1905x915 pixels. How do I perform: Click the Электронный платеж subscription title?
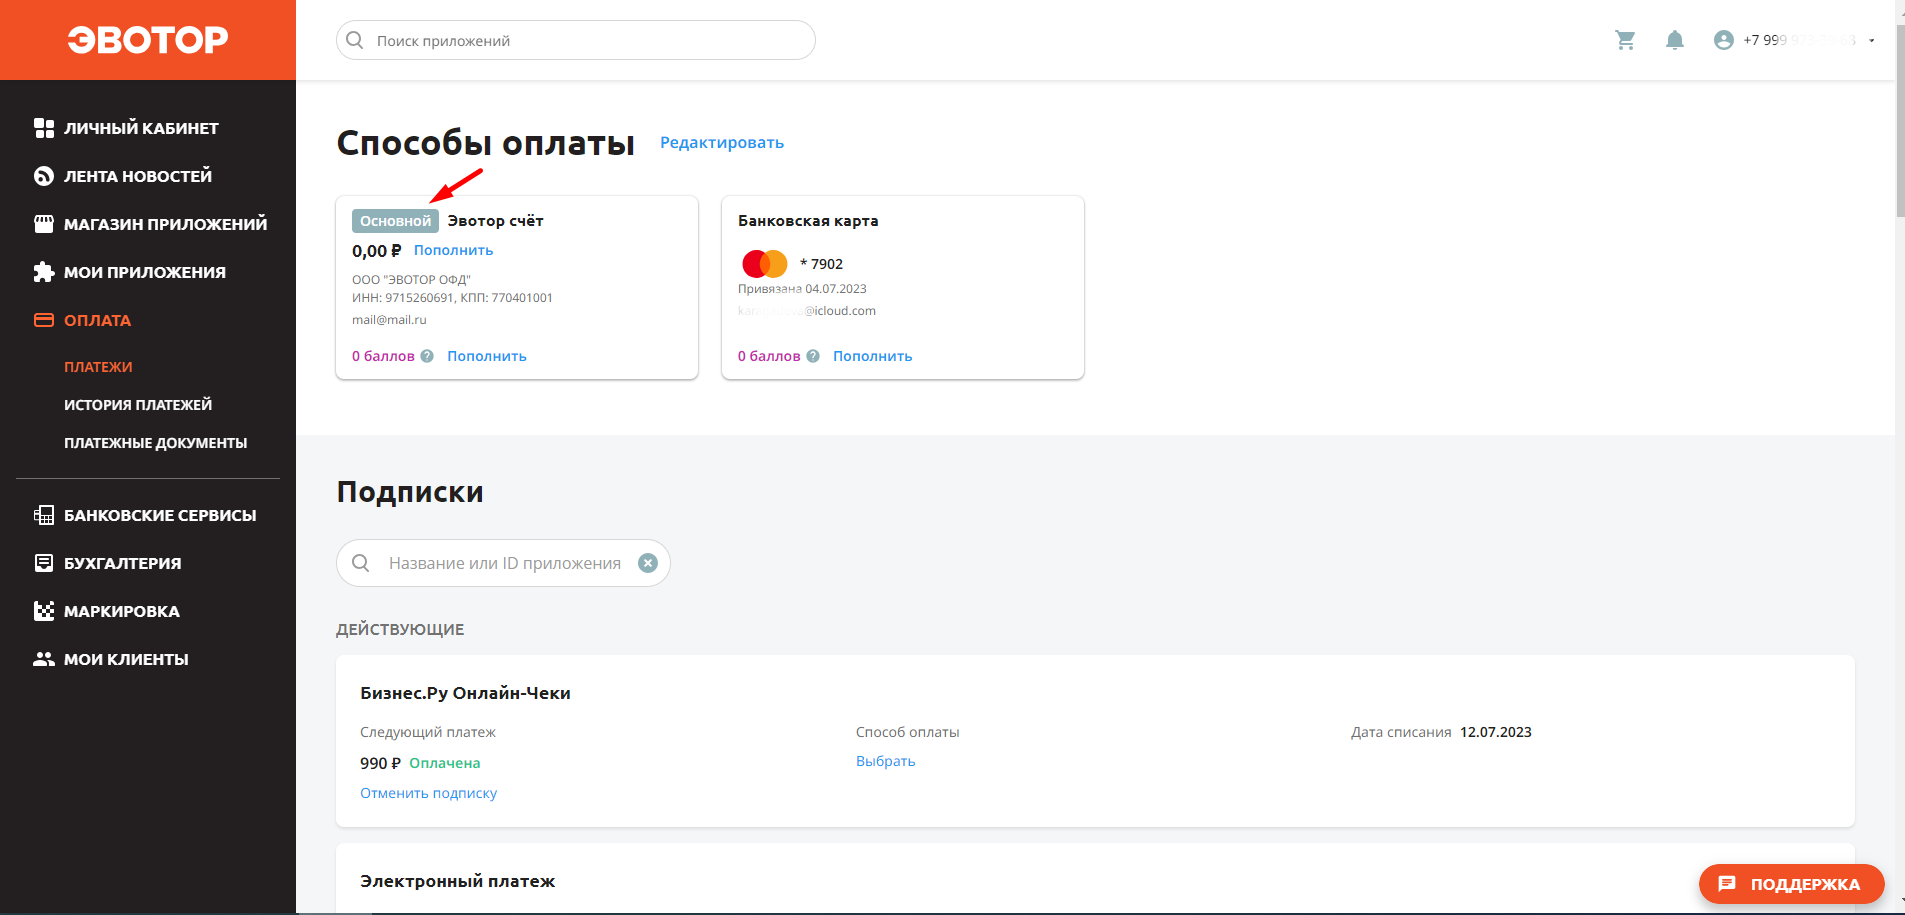coord(457,881)
